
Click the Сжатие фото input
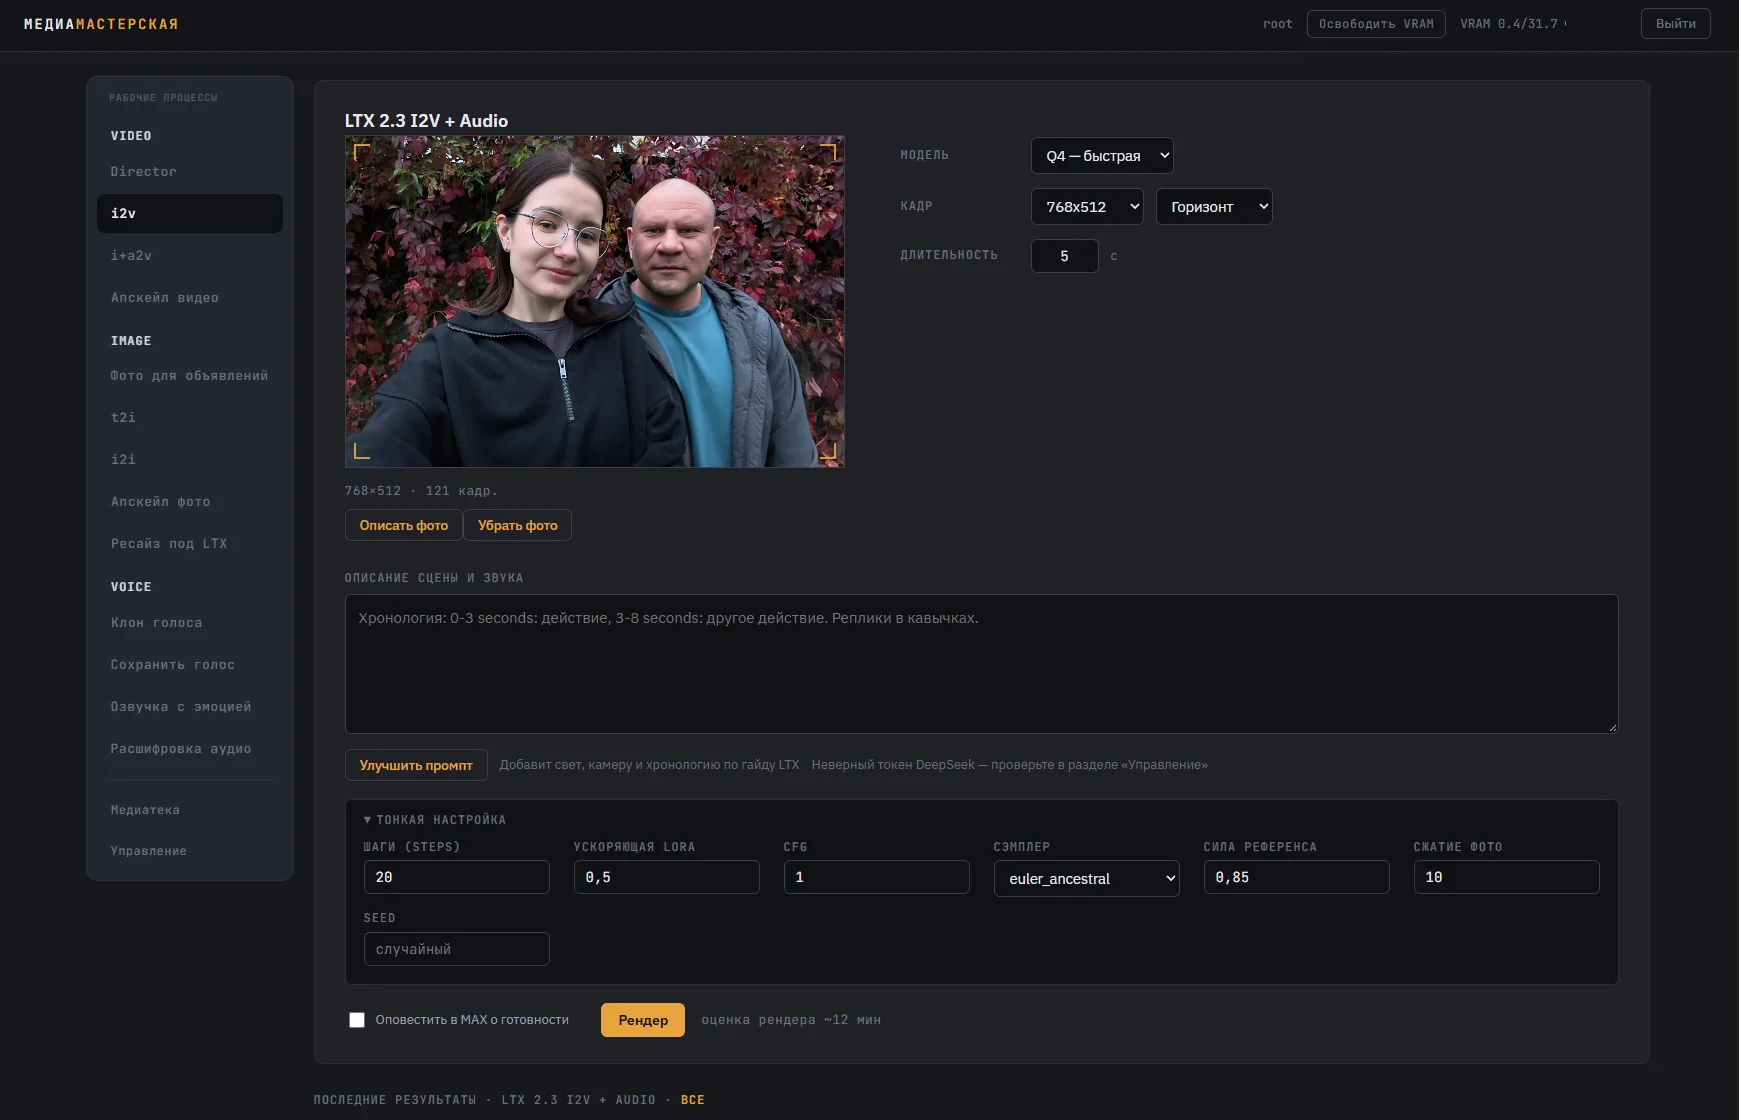pyautogui.click(x=1507, y=877)
